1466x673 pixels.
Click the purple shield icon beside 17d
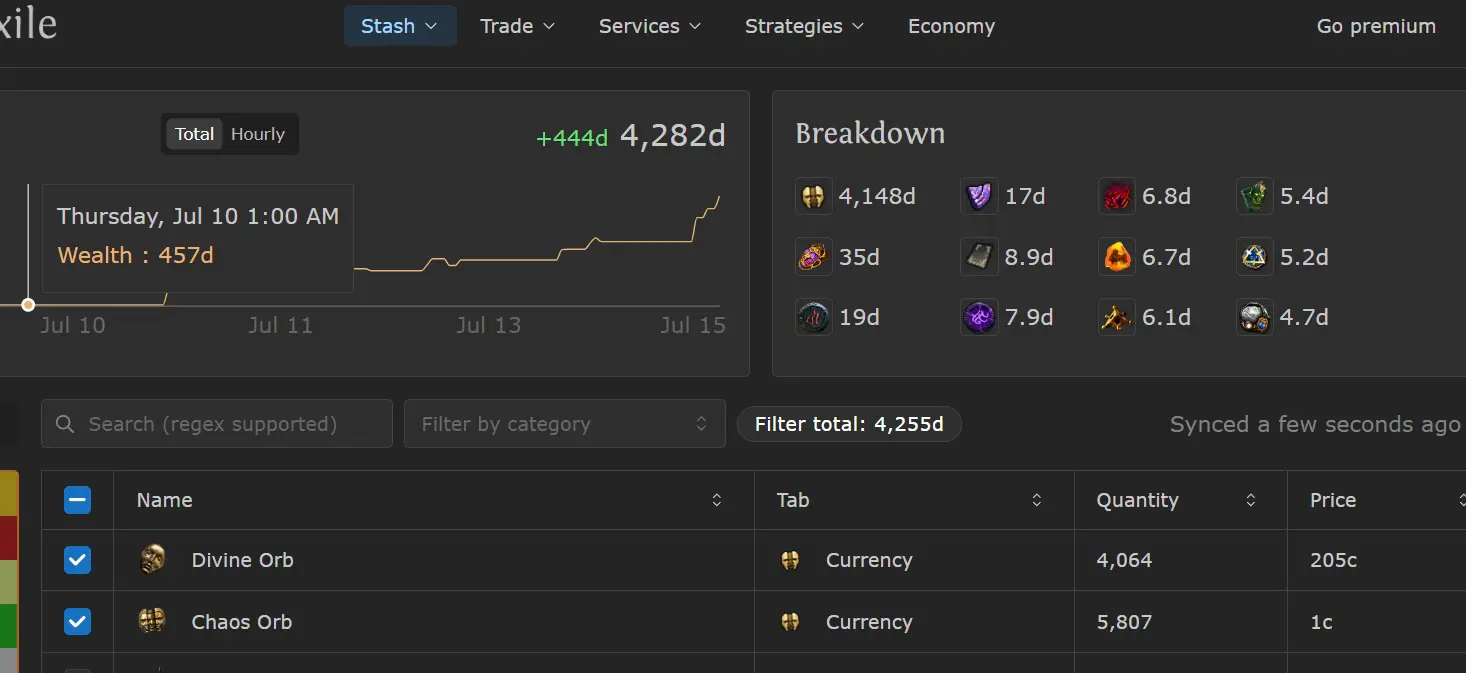click(x=978, y=196)
